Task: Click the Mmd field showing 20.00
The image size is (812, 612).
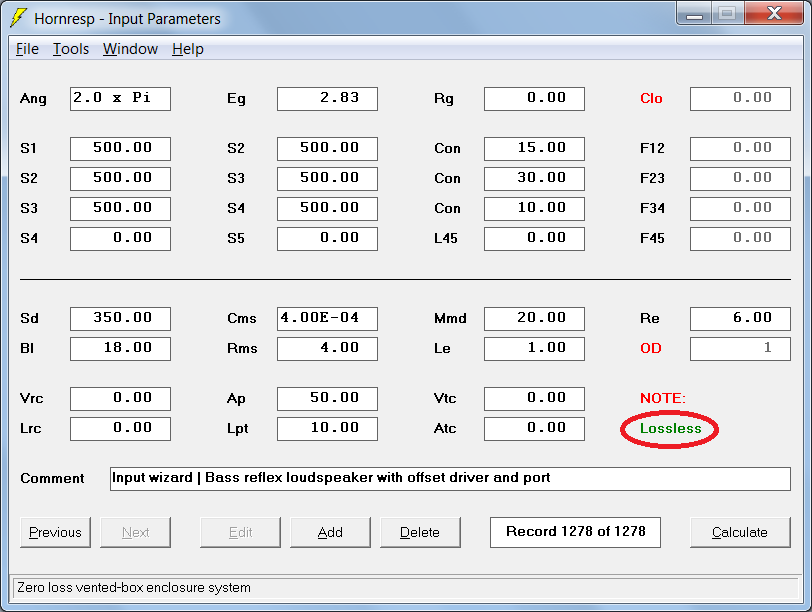Action: (534, 319)
